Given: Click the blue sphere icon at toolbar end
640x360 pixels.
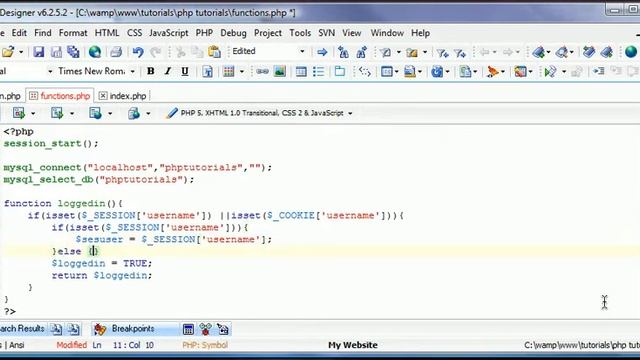Looking at the screenshot, I should tap(631, 52).
